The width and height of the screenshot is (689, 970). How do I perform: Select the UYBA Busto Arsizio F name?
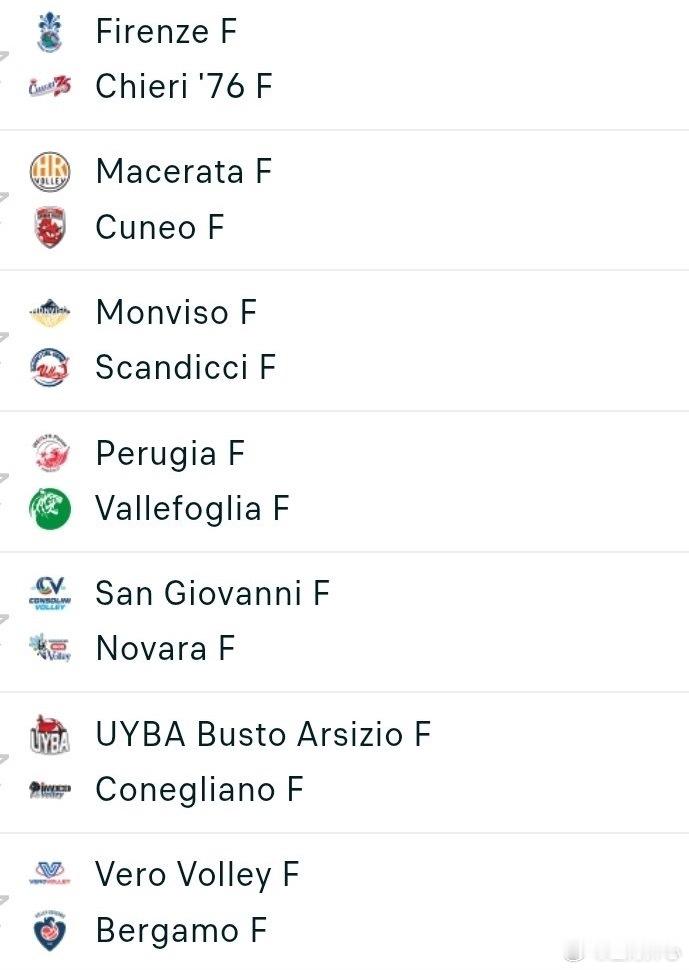click(262, 735)
